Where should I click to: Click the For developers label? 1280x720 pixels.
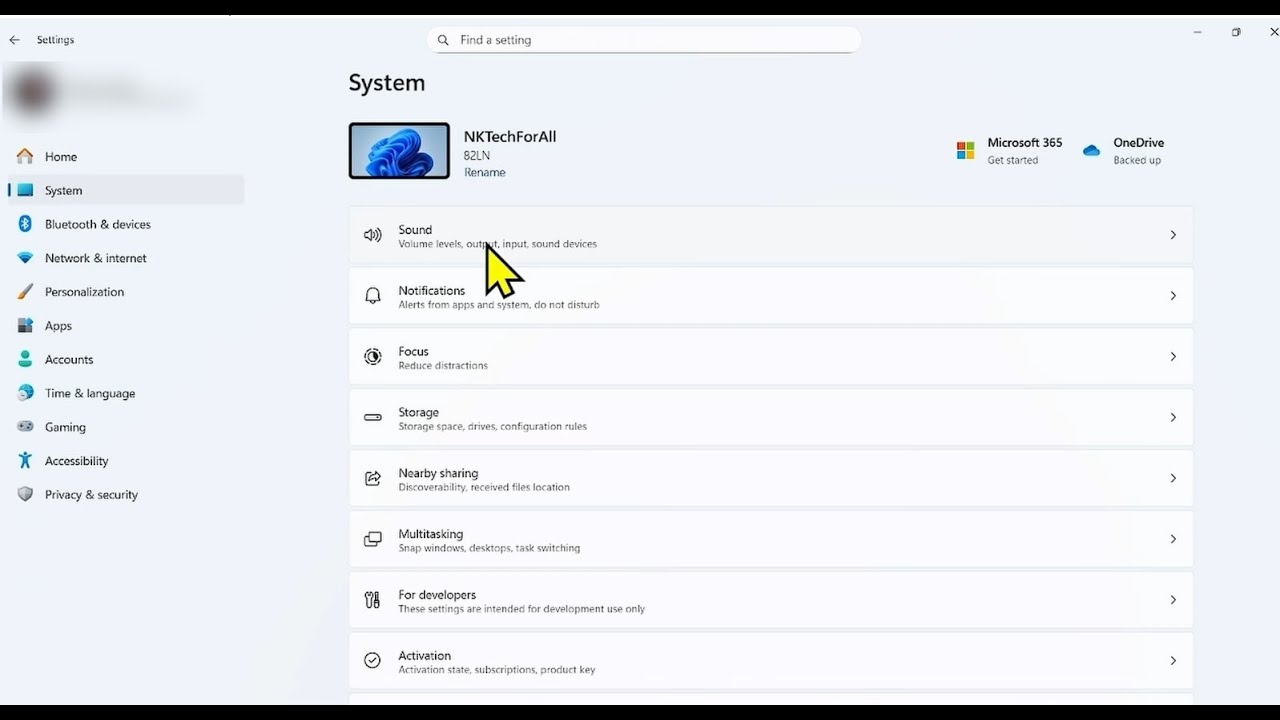click(437, 595)
